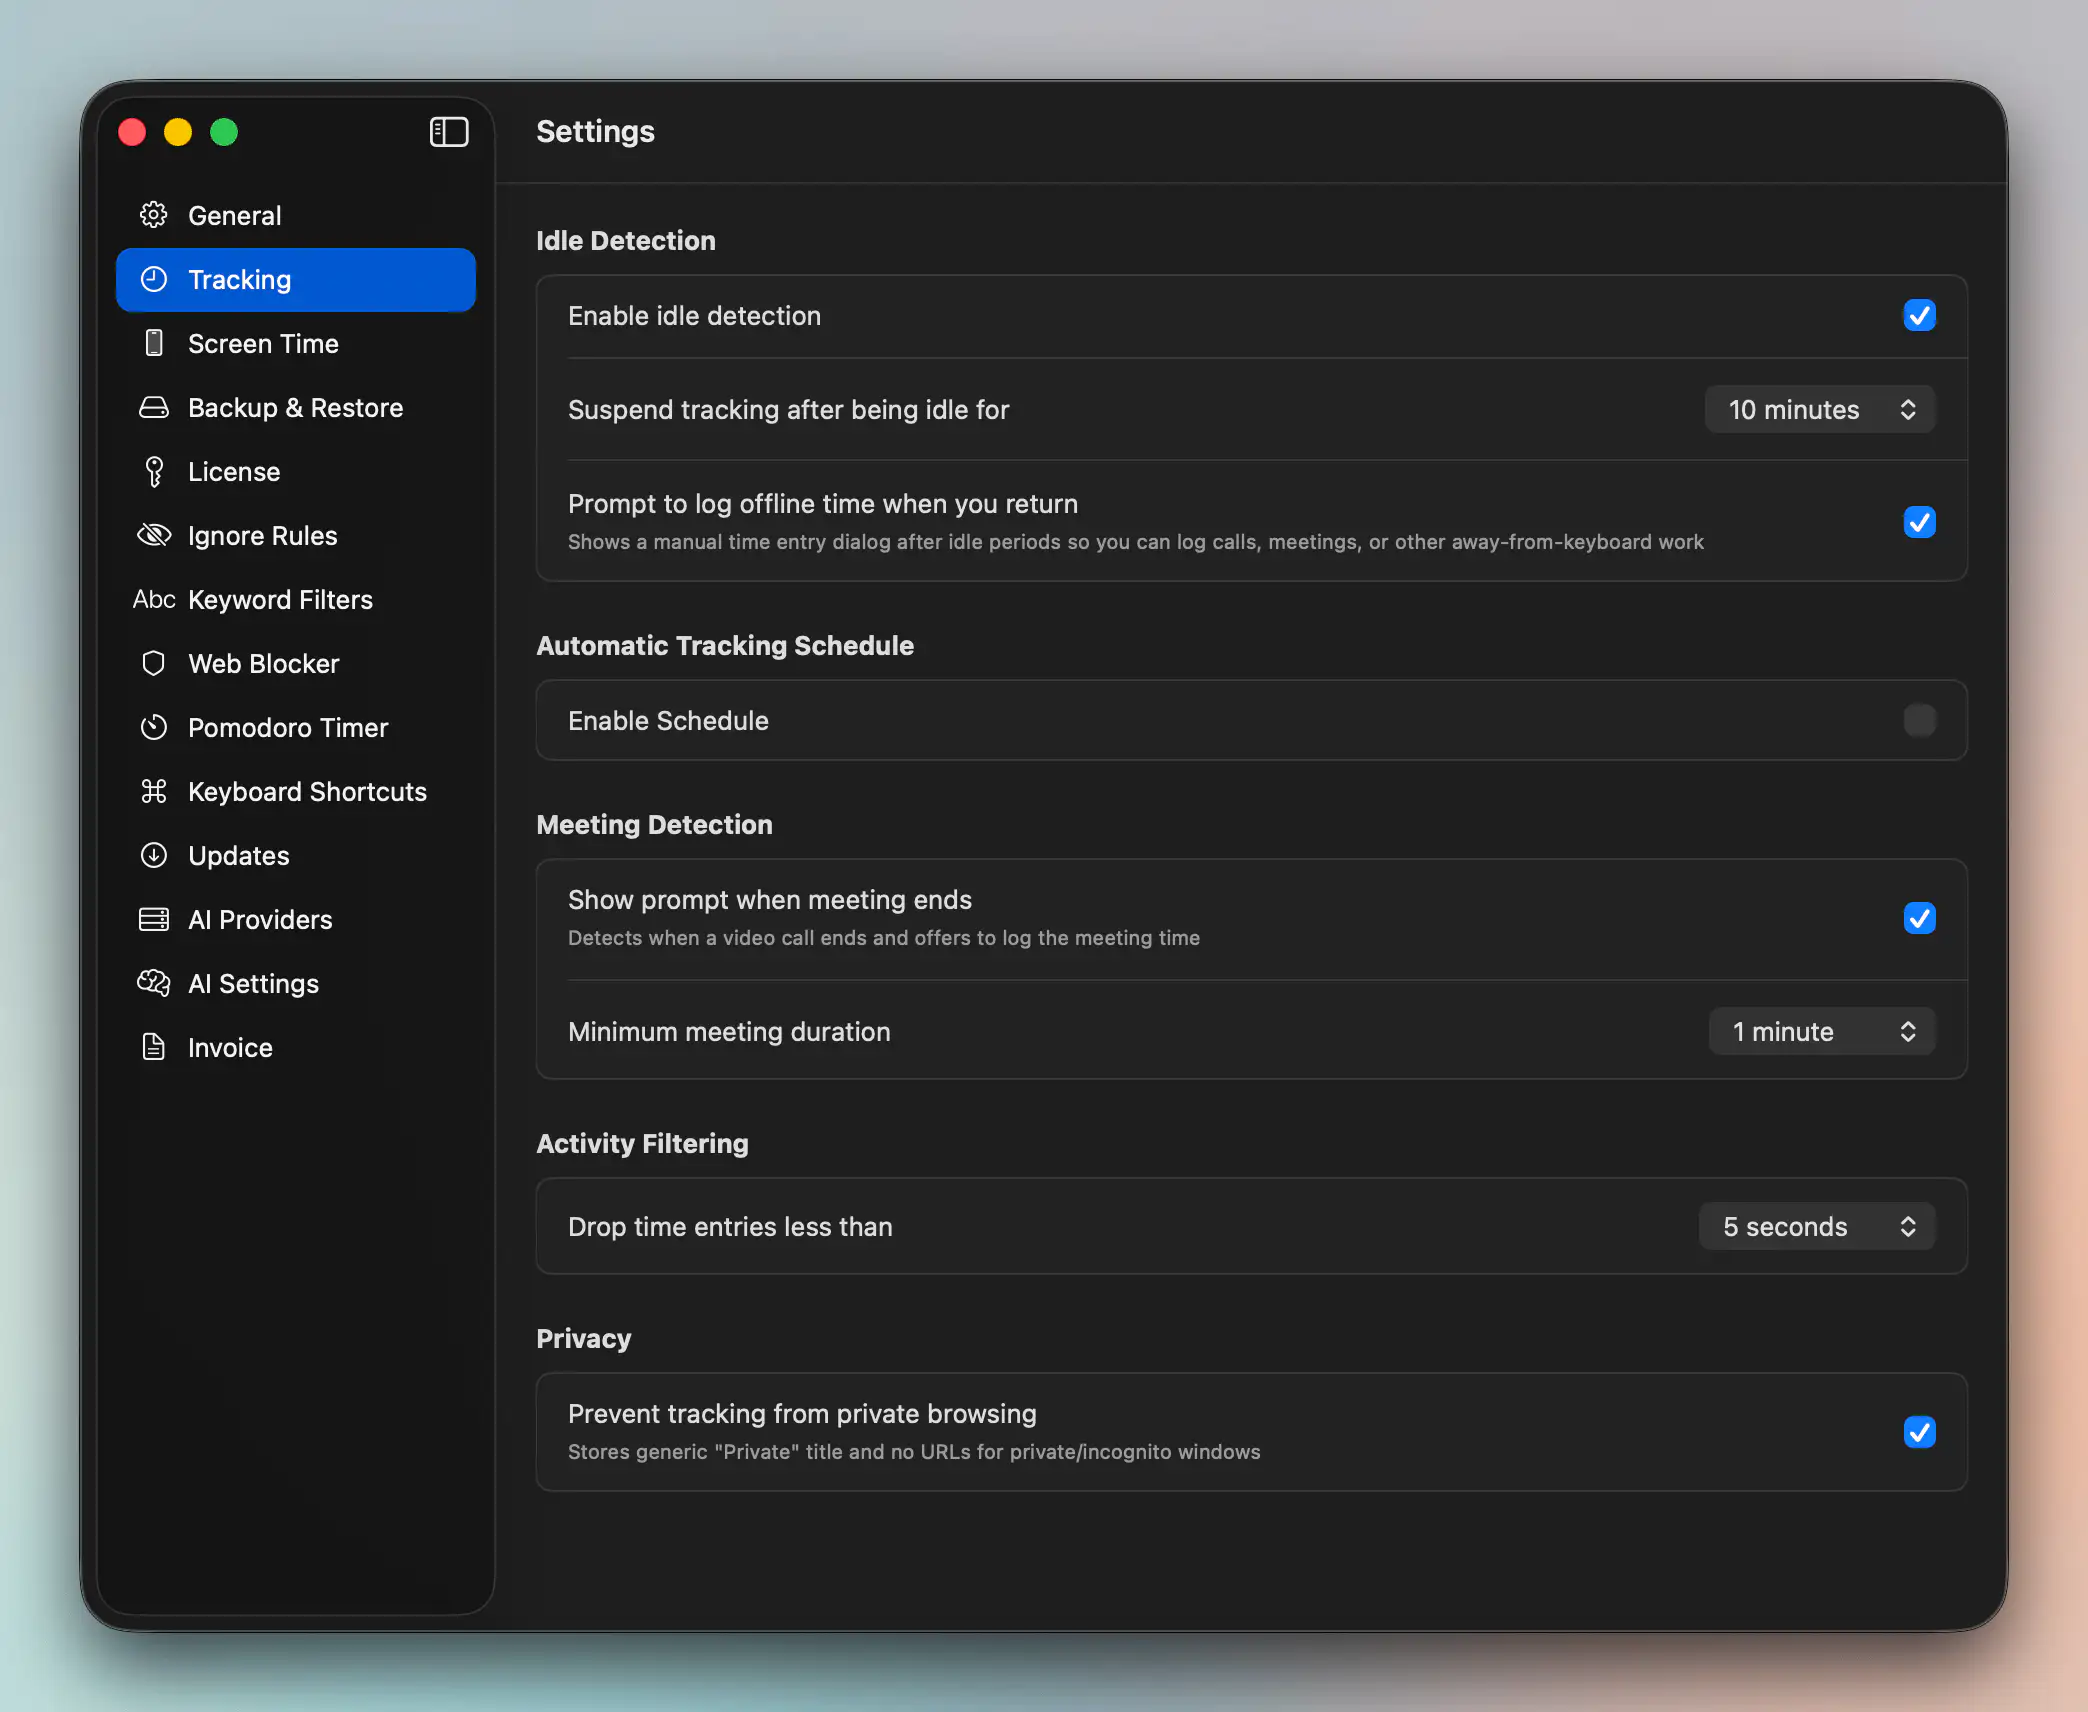Select AI Providers in sidebar

pos(295,919)
